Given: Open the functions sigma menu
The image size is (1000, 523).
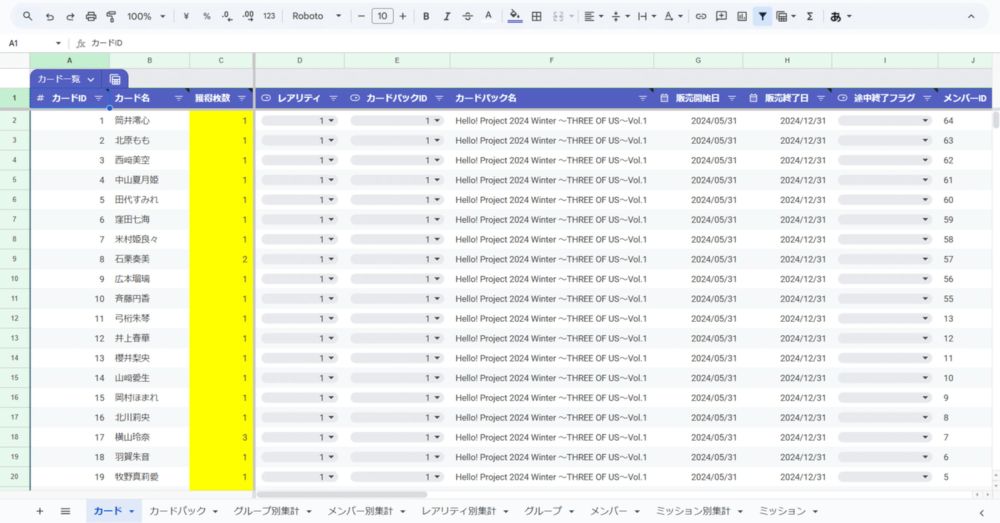Looking at the screenshot, I should coord(809,17).
